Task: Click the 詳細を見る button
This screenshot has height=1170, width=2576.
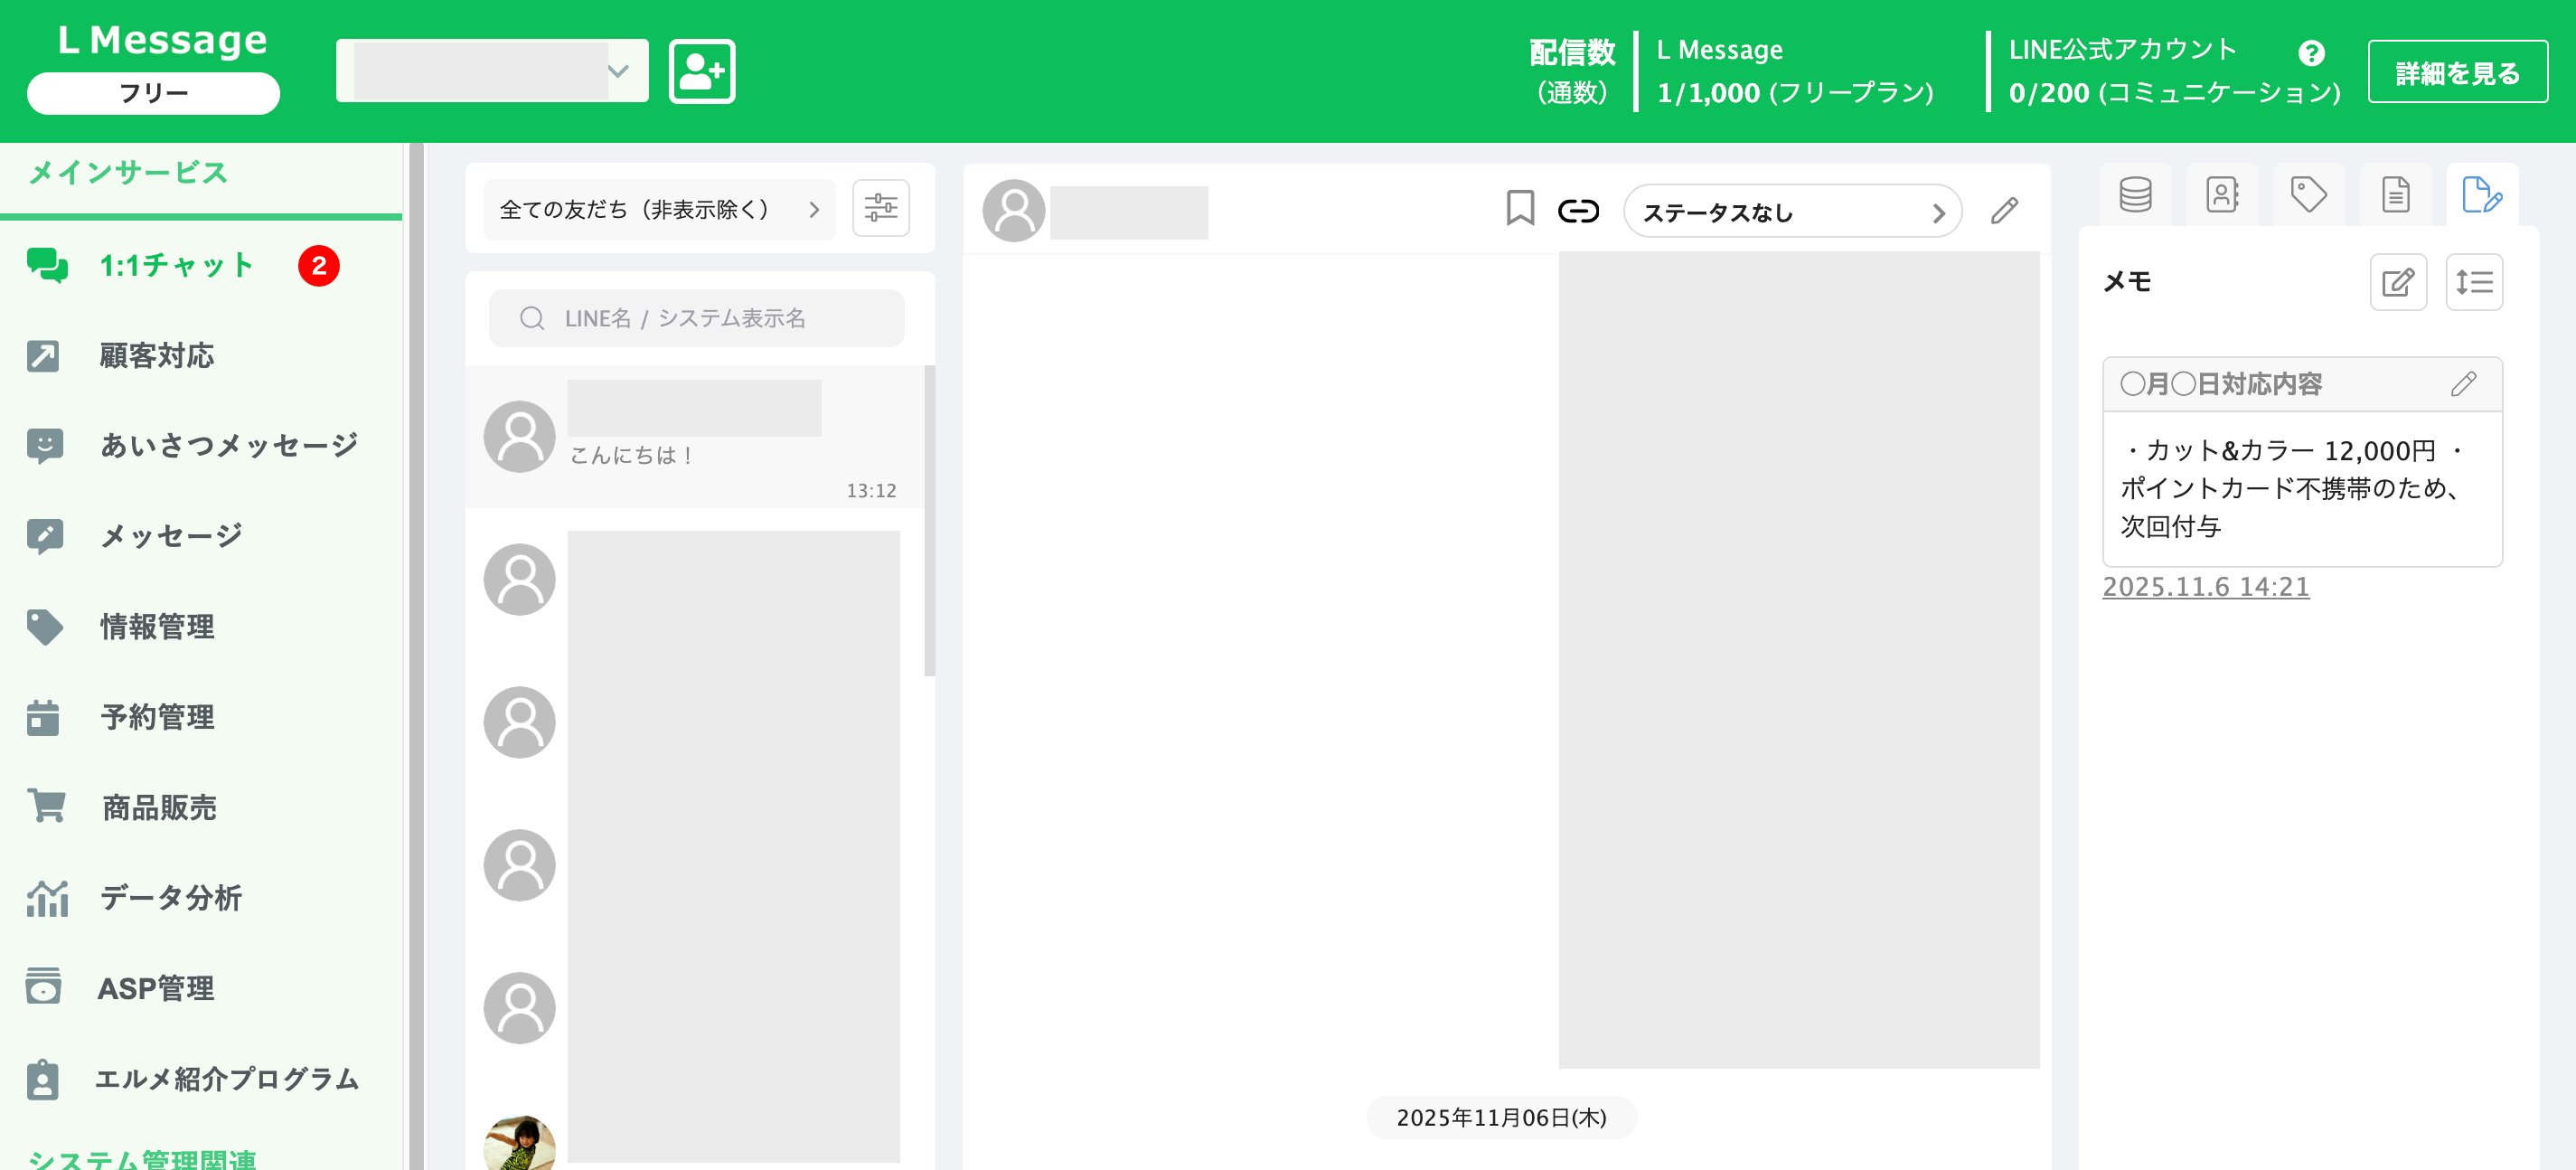Action: (2457, 72)
